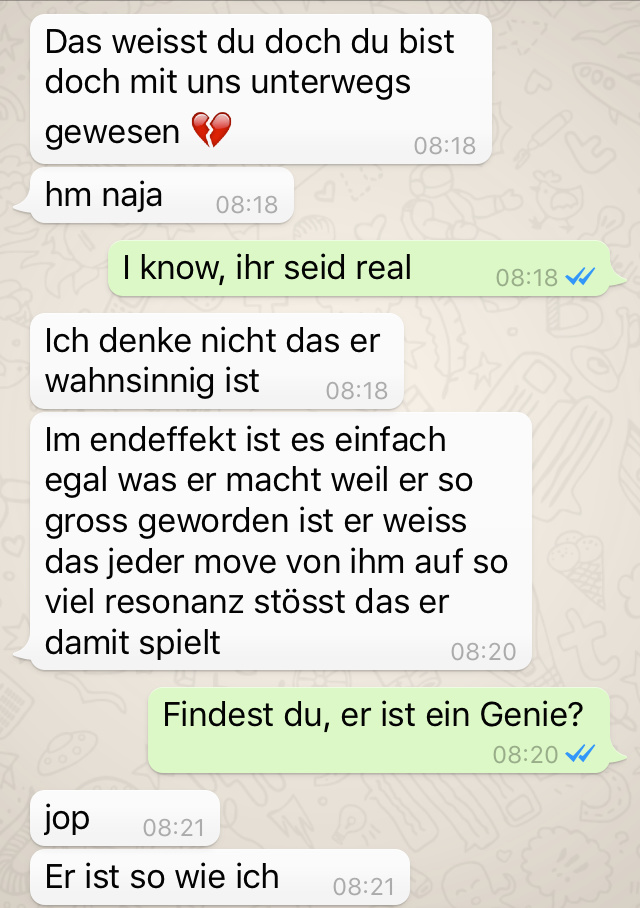Select the 'Das weisst du doch' message bubble

pos(261,89)
